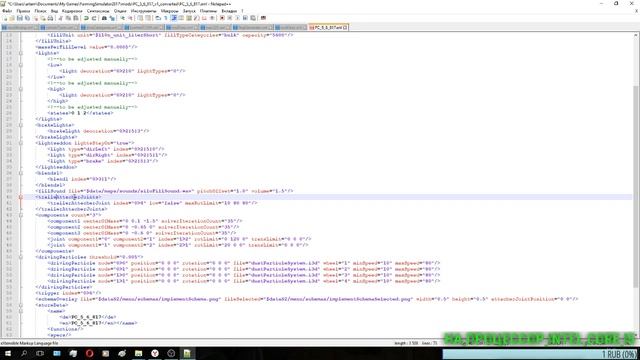Zoom in using the toolbar icon

coord(122,18)
